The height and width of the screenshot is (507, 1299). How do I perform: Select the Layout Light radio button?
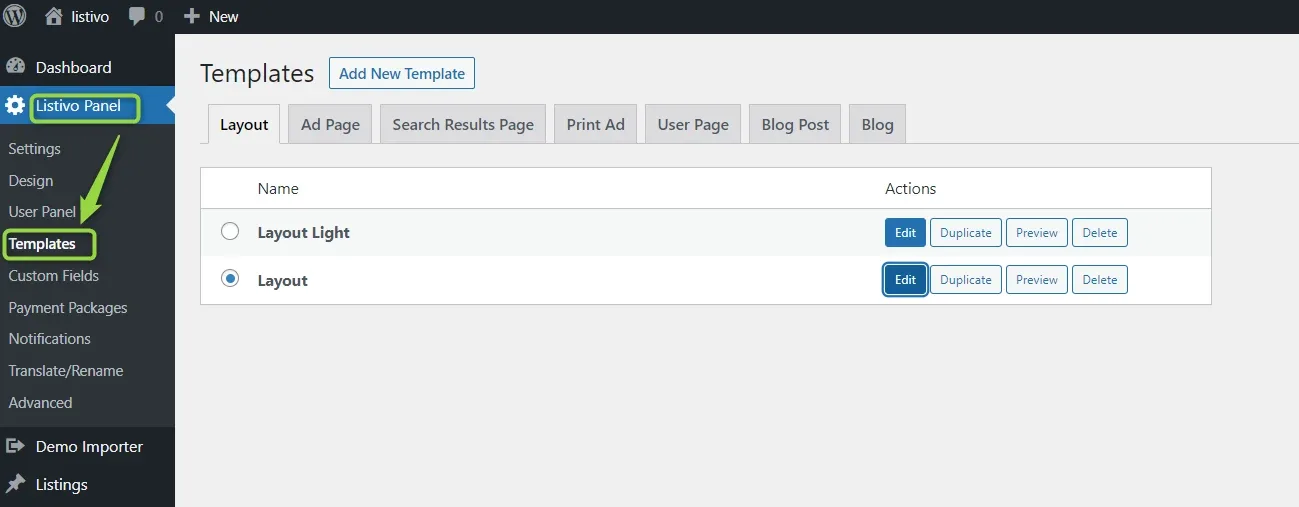(x=230, y=231)
